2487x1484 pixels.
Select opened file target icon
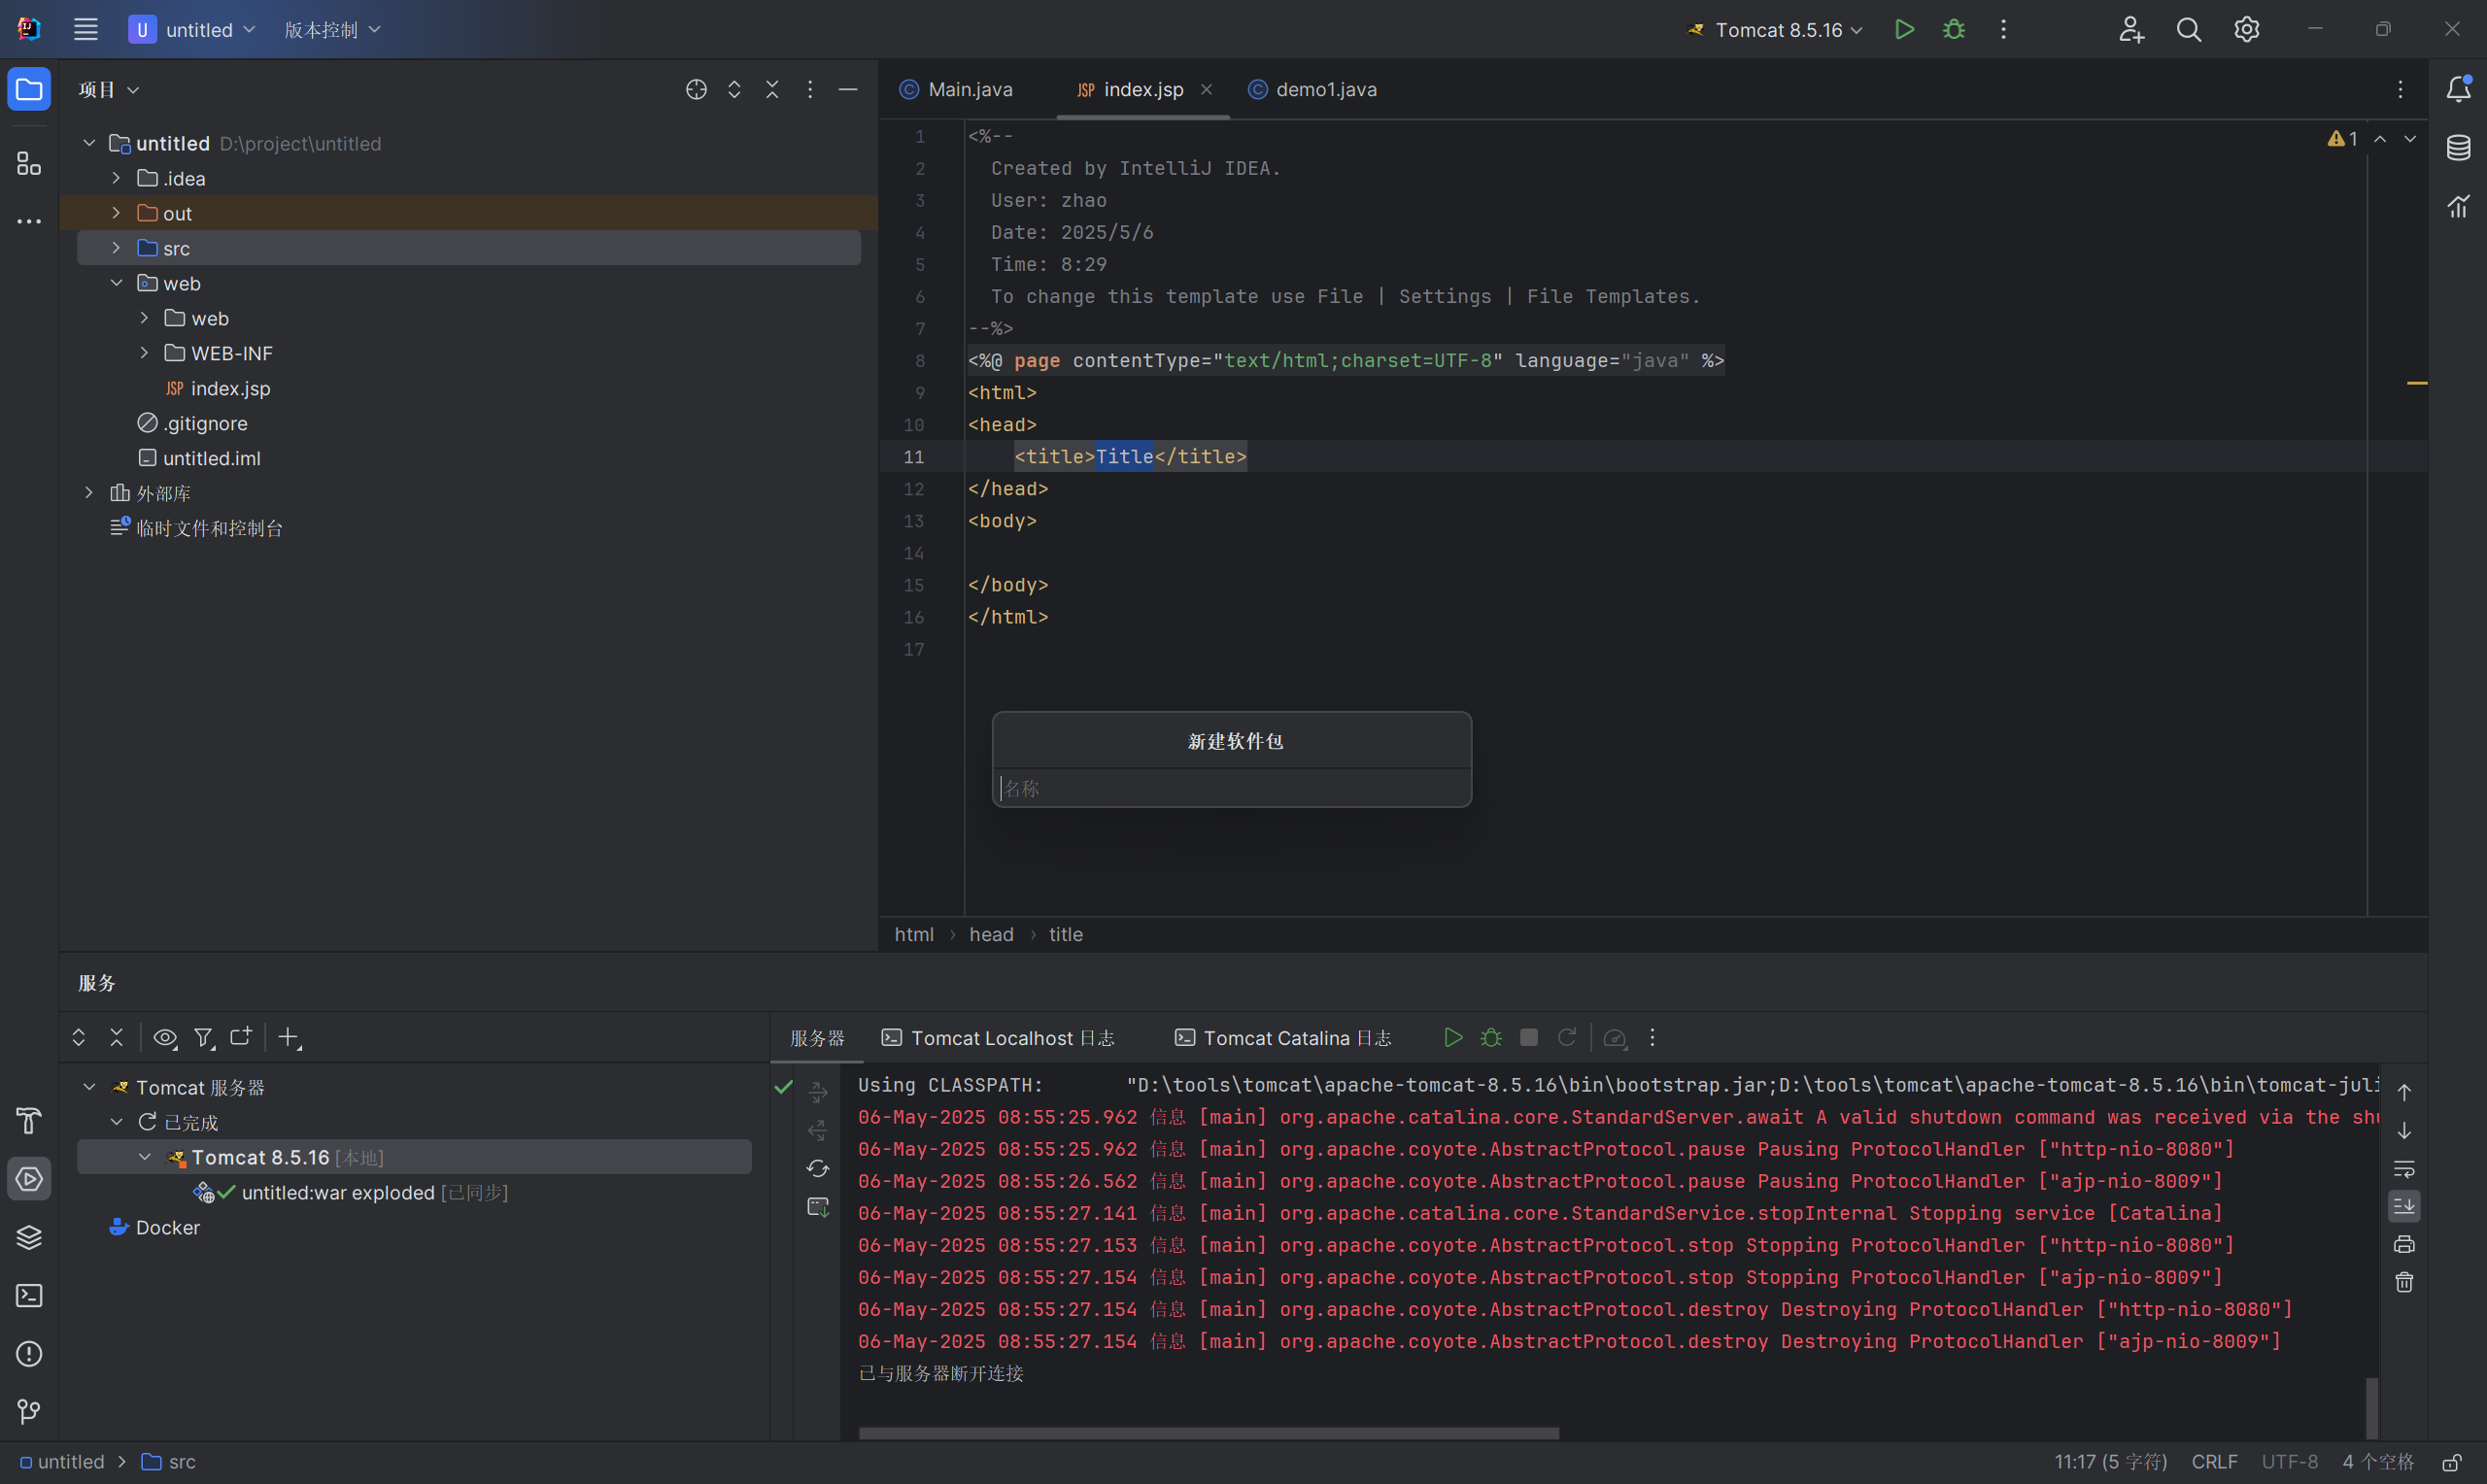696,89
